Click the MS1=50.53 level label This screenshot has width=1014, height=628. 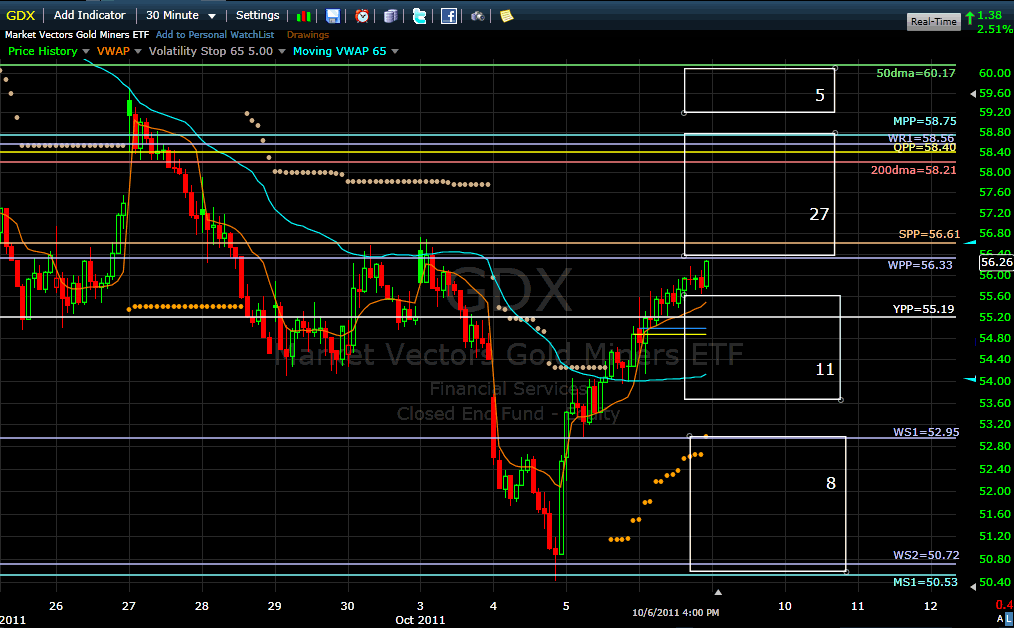[925, 582]
